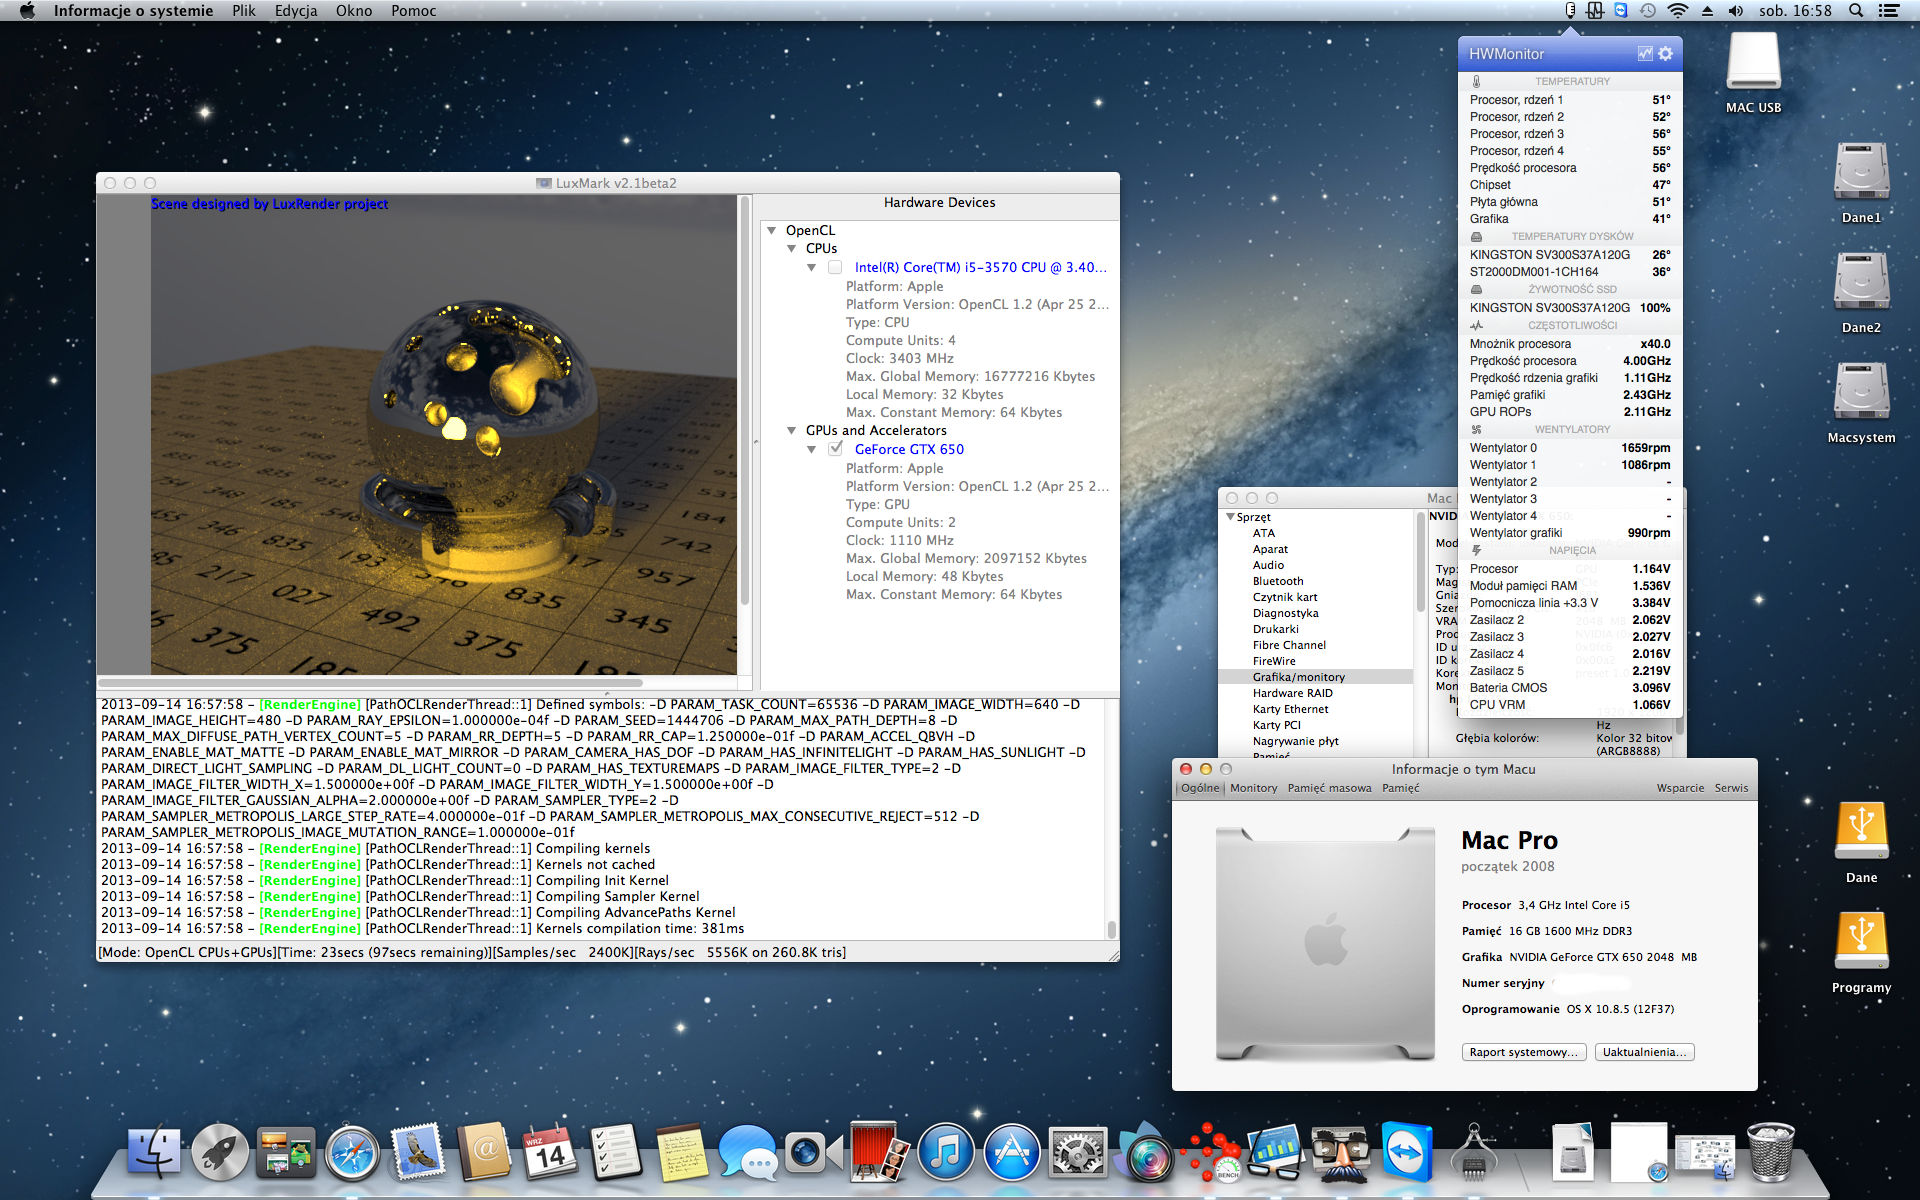Open HWMonitor graph view icon
The height and width of the screenshot is (1200, 1920).
coord(1644,54)
